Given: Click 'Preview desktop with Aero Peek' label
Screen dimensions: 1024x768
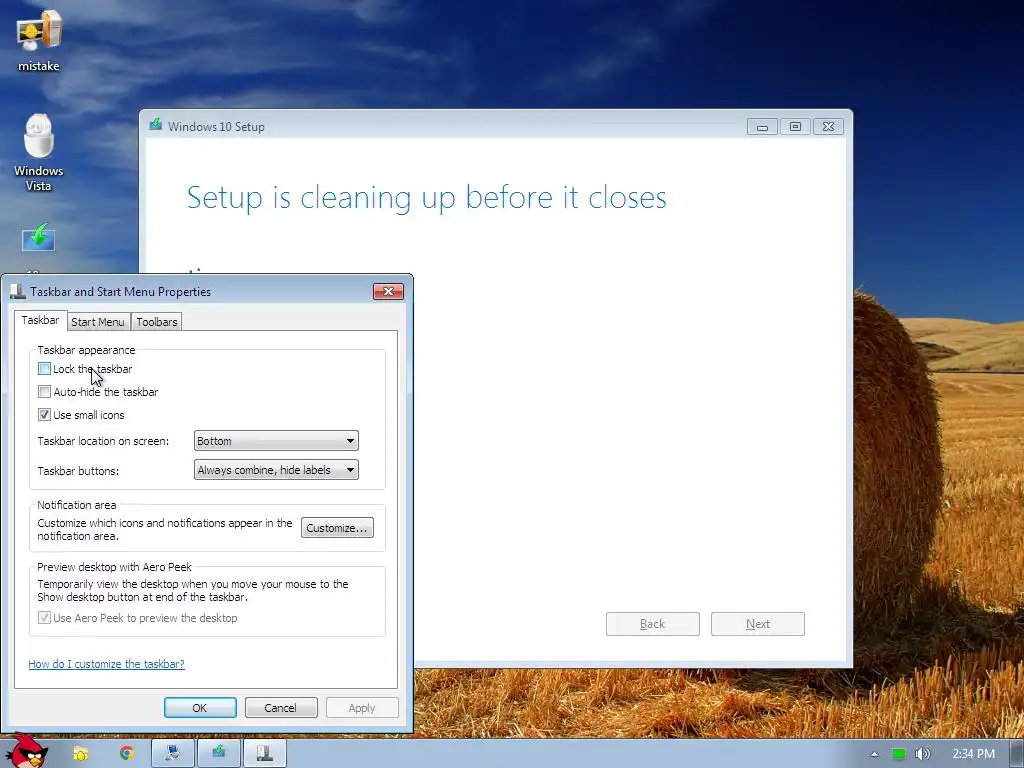Looking at the screenshot, I should pyautogui.click(x=114, y=567).
